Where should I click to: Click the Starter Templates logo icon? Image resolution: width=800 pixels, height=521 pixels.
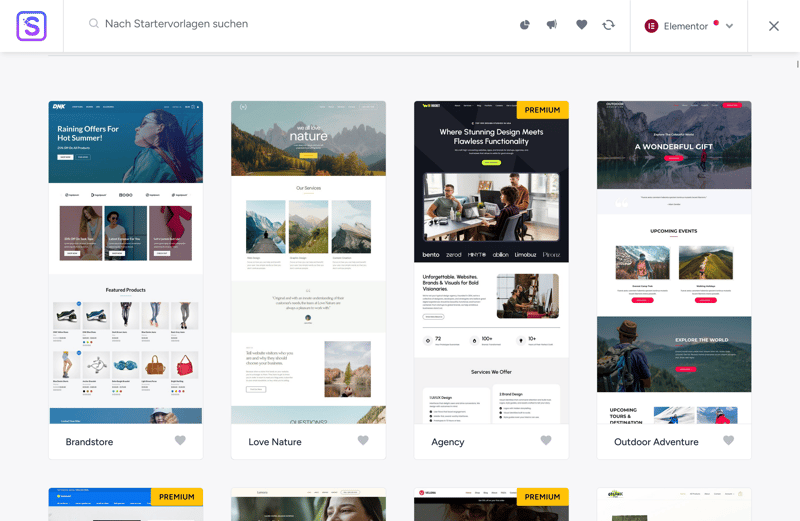tap(32, 26)
